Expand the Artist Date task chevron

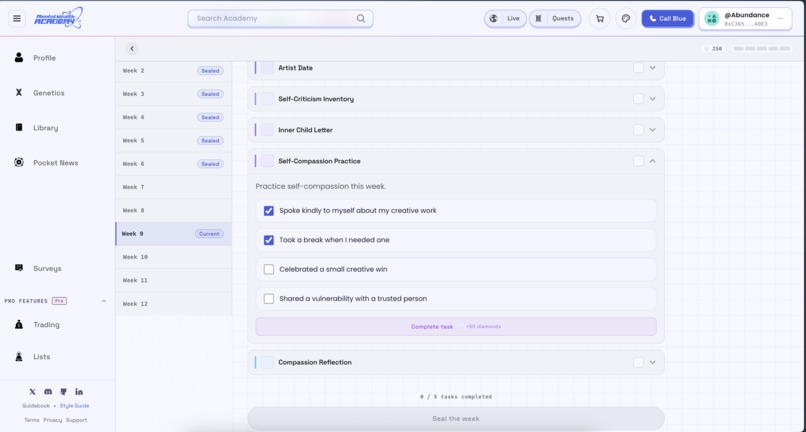click(x=653, y=68)
